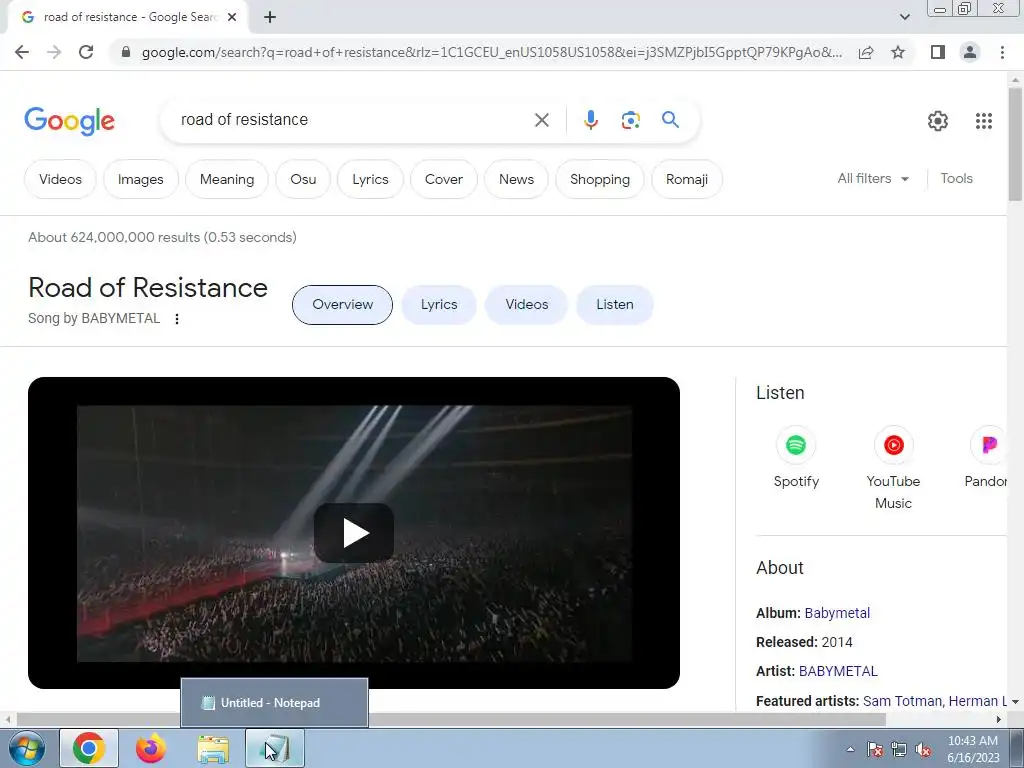1024x768 pixels.
Task: Filter results by Images chip
Action: click(140, 179)
